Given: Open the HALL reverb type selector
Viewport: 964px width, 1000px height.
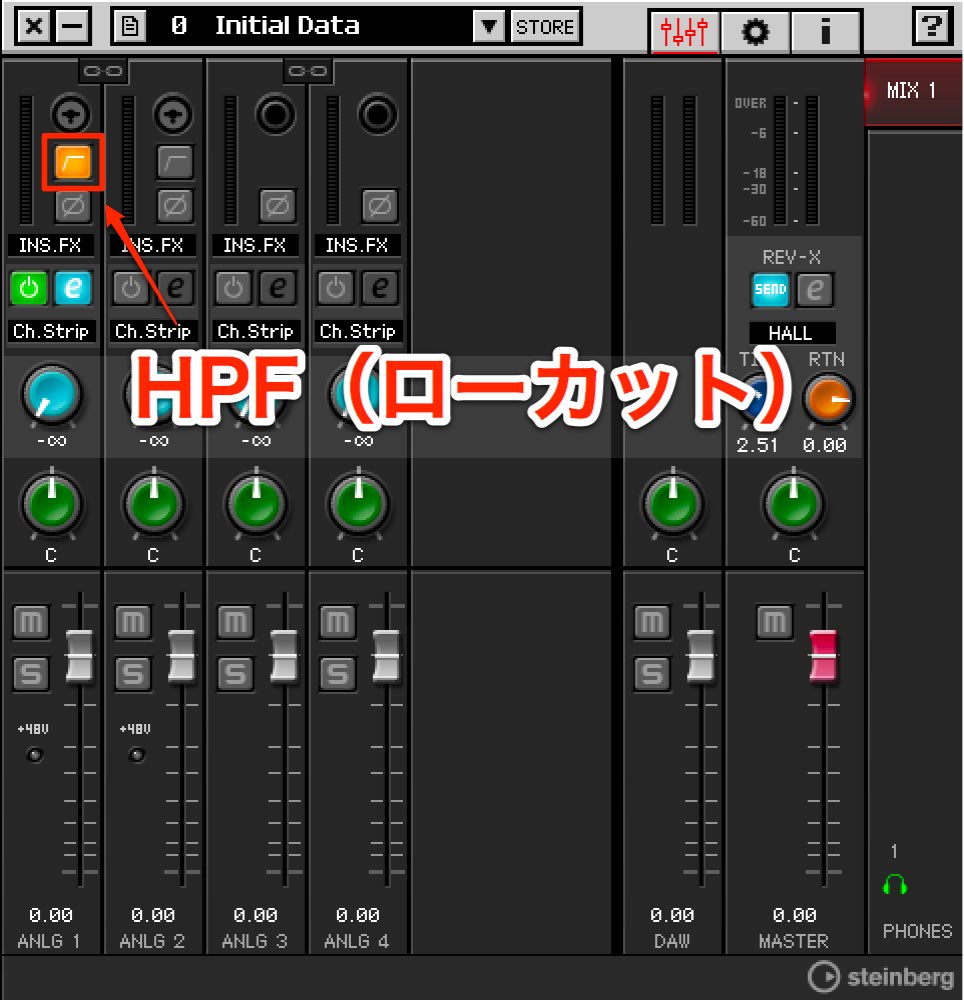Looking at the screenshot, I should pyautogui.click(x=791, y=333).
